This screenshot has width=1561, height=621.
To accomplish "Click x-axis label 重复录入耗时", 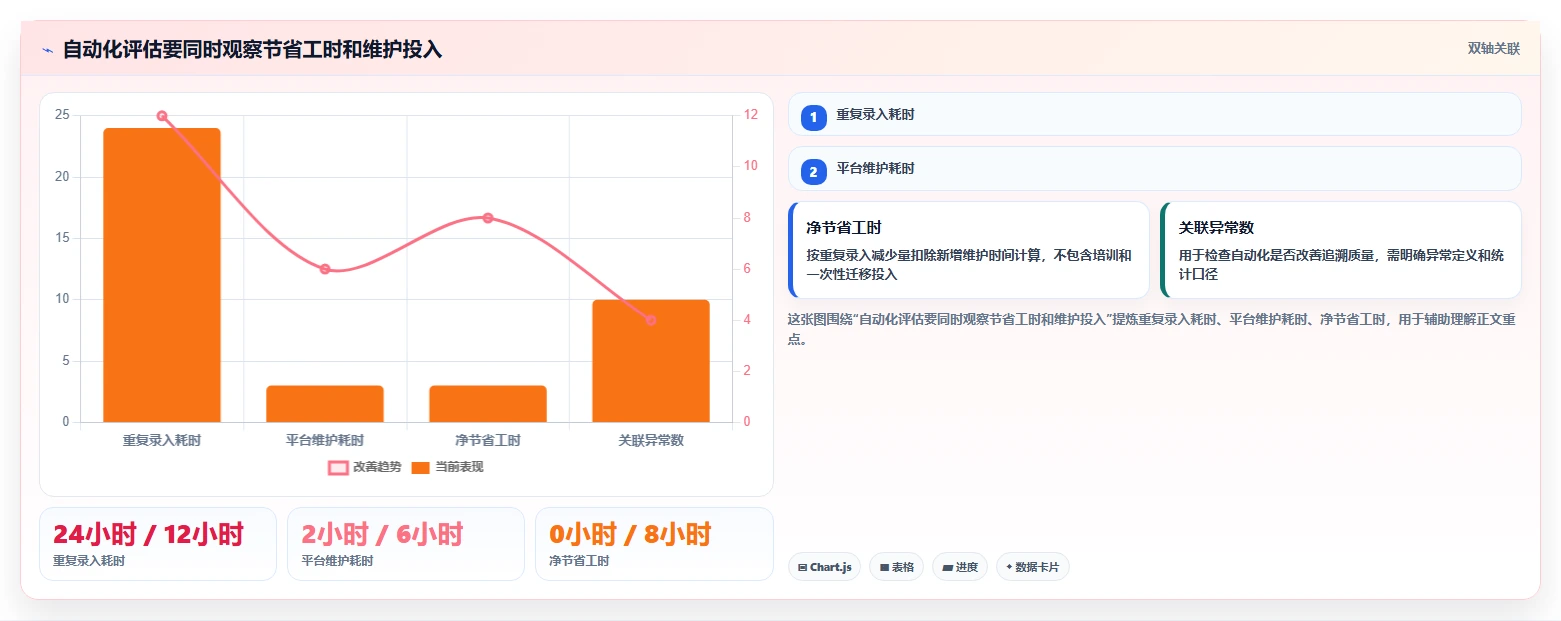I will point(162,440).
